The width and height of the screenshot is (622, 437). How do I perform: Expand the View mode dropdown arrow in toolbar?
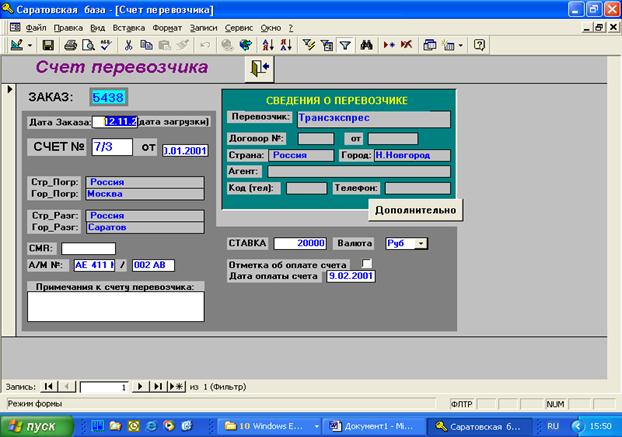coord(30,45)
